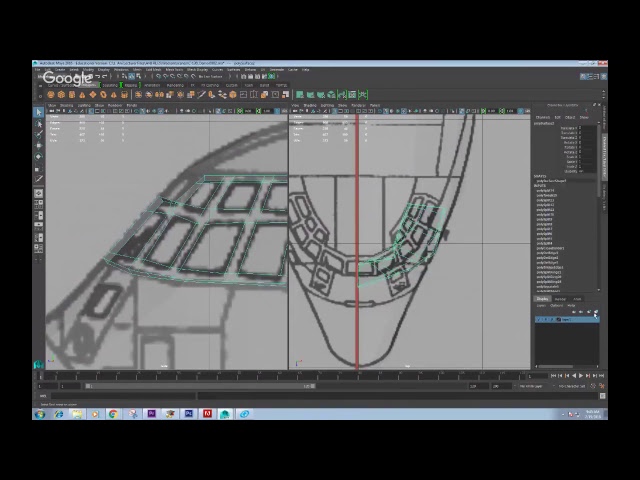The image size is (640, 480).
Task: Open Google Chrome from taskbar
Action: (113, 414)
